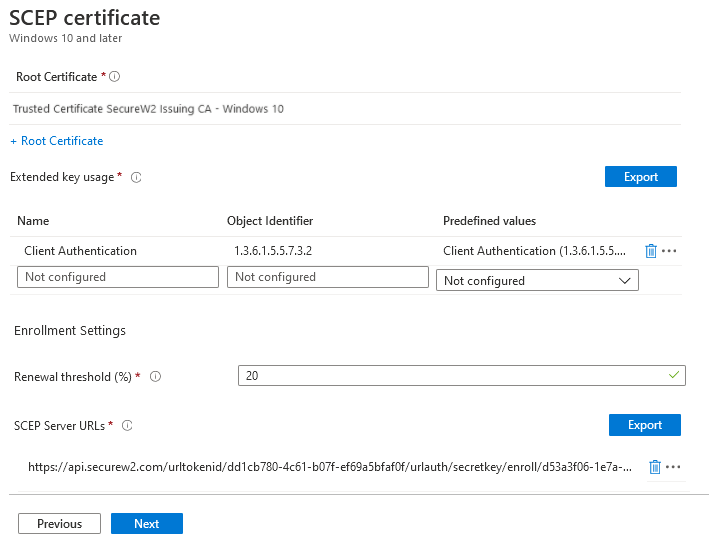Image resolution: width=711 pixels, height=540 pixels.
Task: Click the Renewal threshold value field
Action: [x=461, y=376]
